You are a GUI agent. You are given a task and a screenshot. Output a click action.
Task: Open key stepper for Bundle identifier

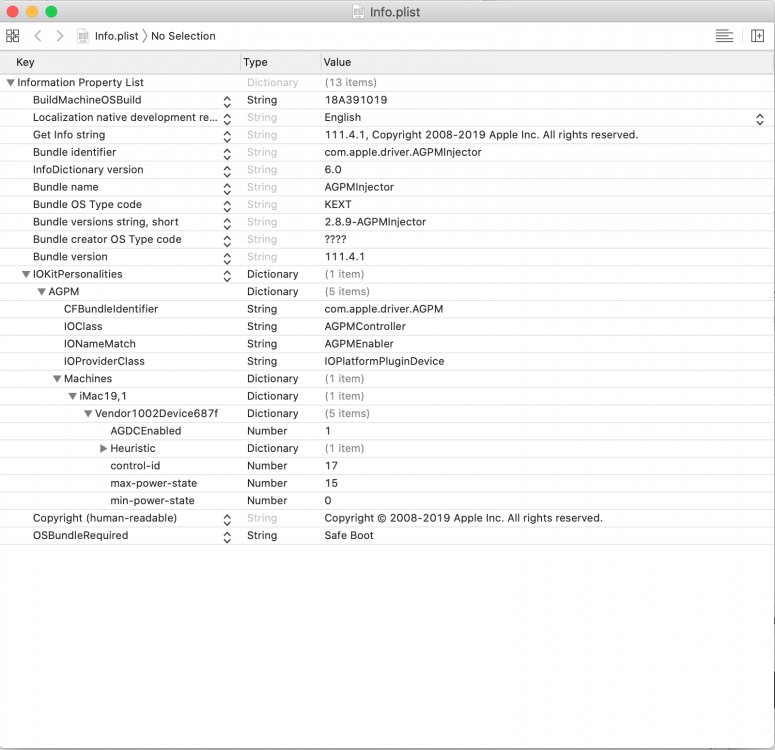pyautogui.click(x=227, y=154)
